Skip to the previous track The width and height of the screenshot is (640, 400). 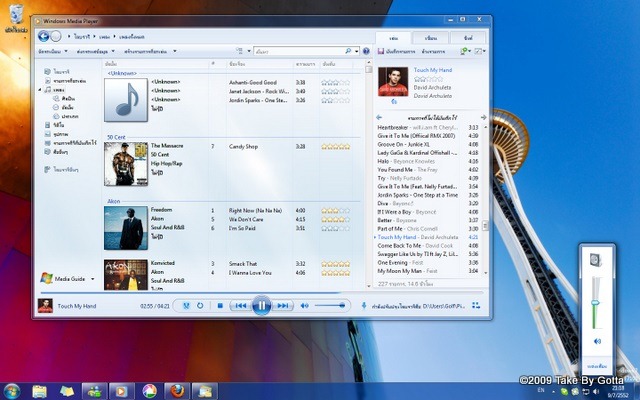[x=240, y=306]
